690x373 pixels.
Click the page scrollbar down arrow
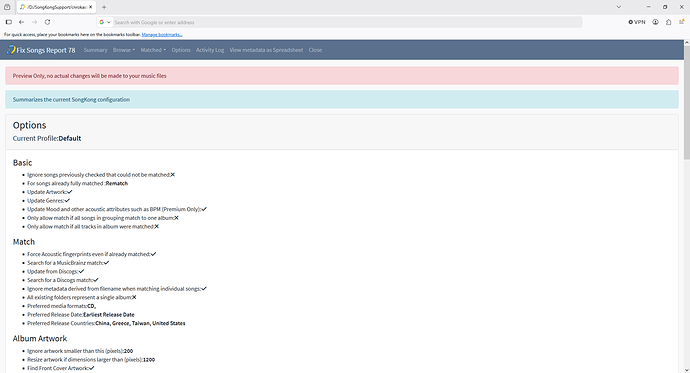686,369
